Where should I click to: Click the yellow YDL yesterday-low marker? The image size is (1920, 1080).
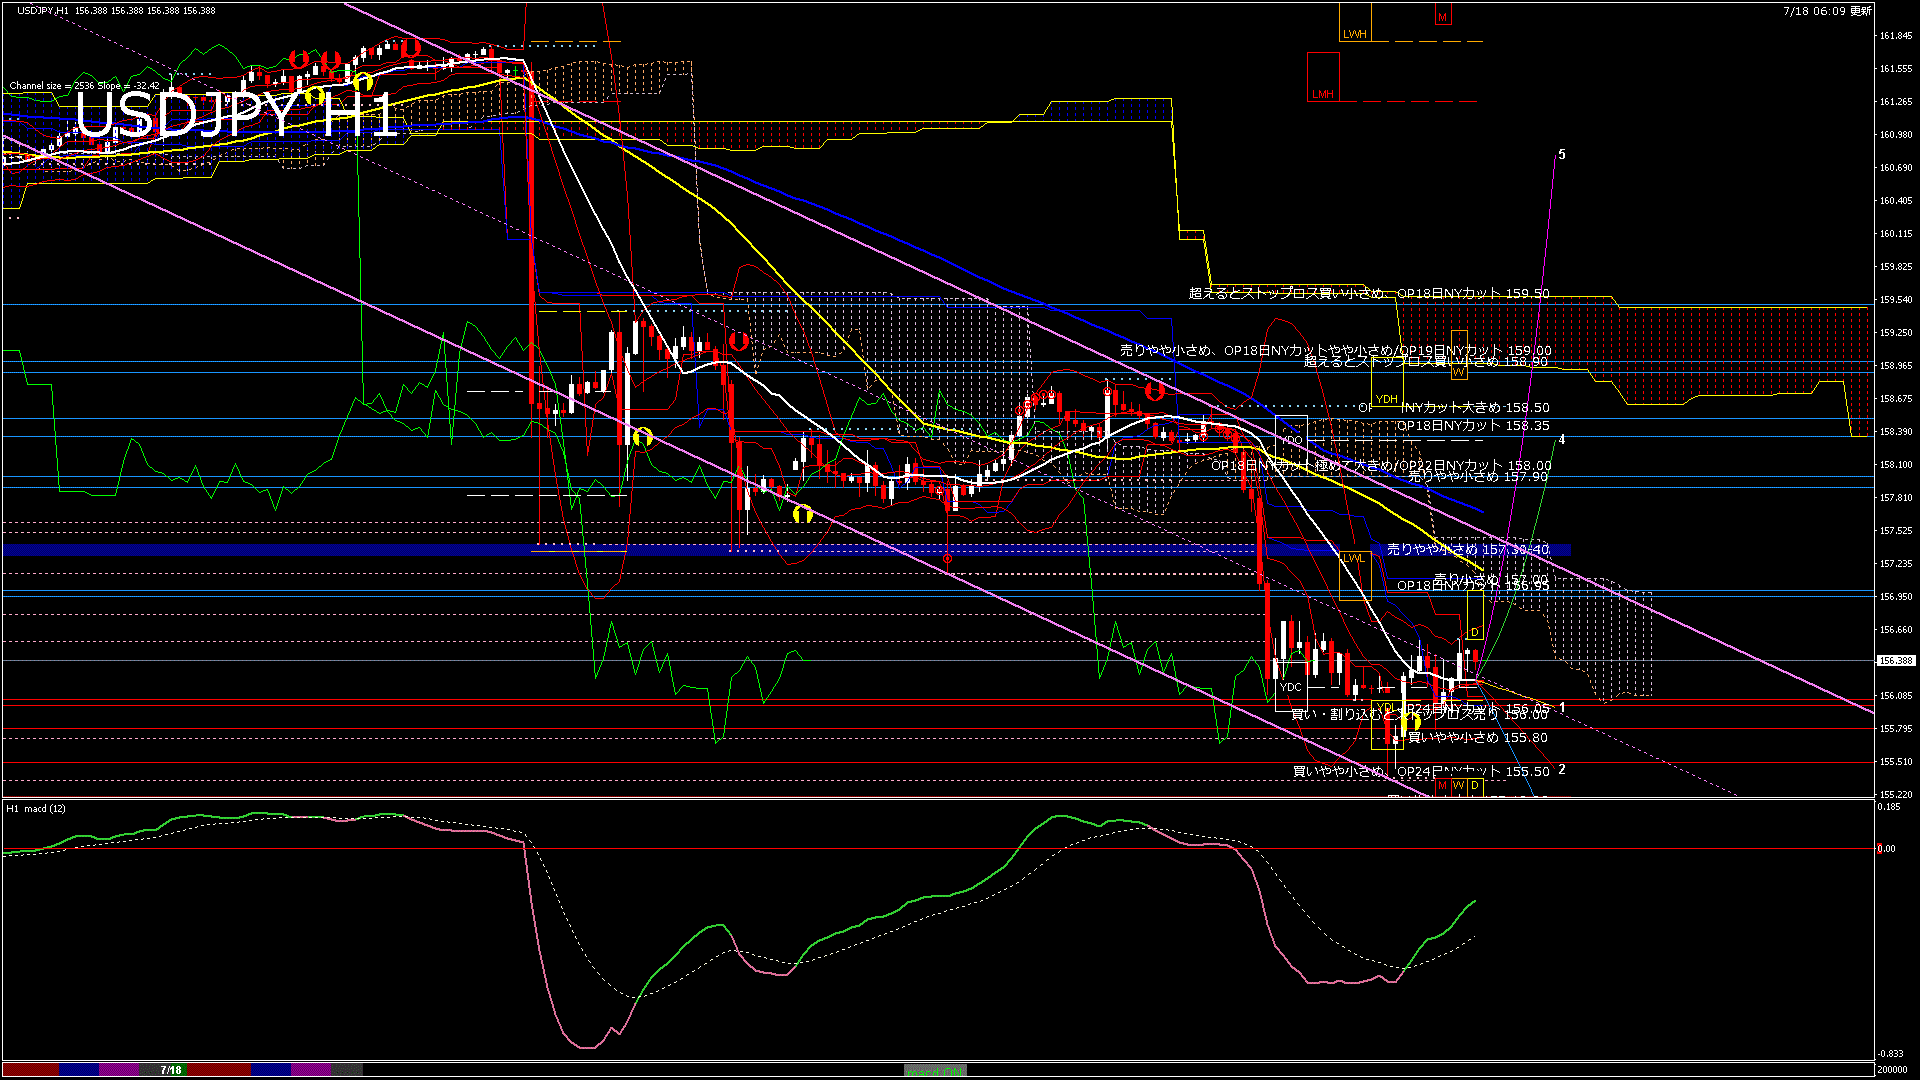click(1386, 708)
